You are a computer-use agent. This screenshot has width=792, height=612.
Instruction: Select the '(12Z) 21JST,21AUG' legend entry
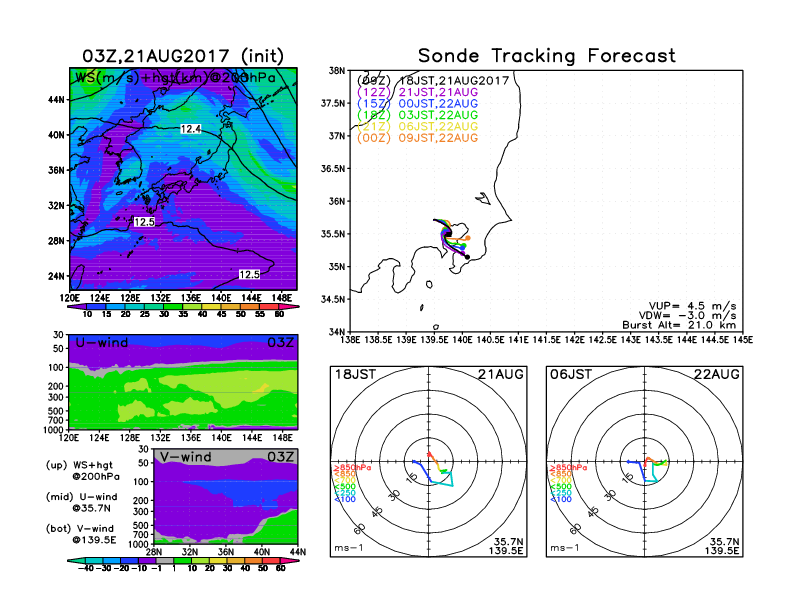[417, 92]
